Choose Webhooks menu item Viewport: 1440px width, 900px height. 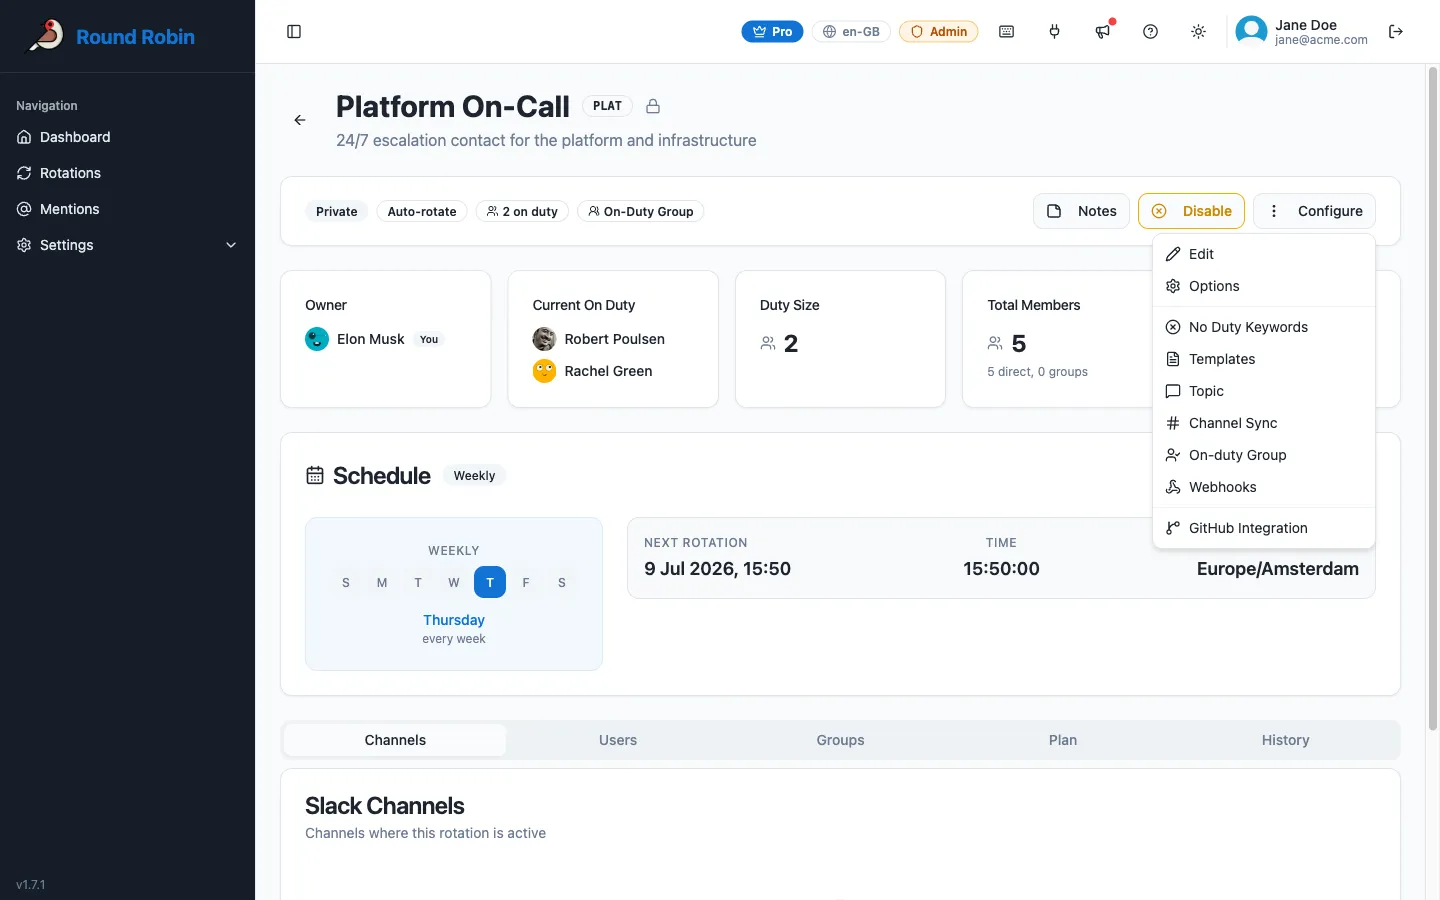pyautogui.click(x=1264, y=487)
